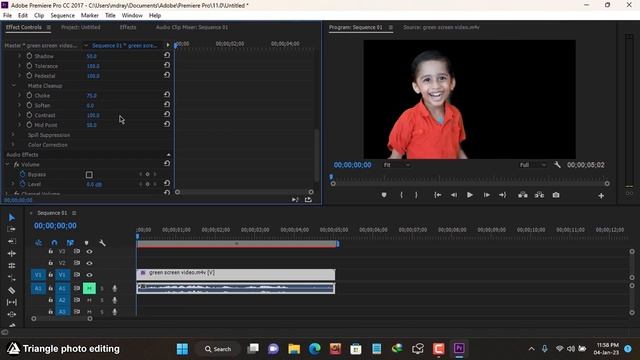Open program monitor settings wrench

click(x=557, y=165)
